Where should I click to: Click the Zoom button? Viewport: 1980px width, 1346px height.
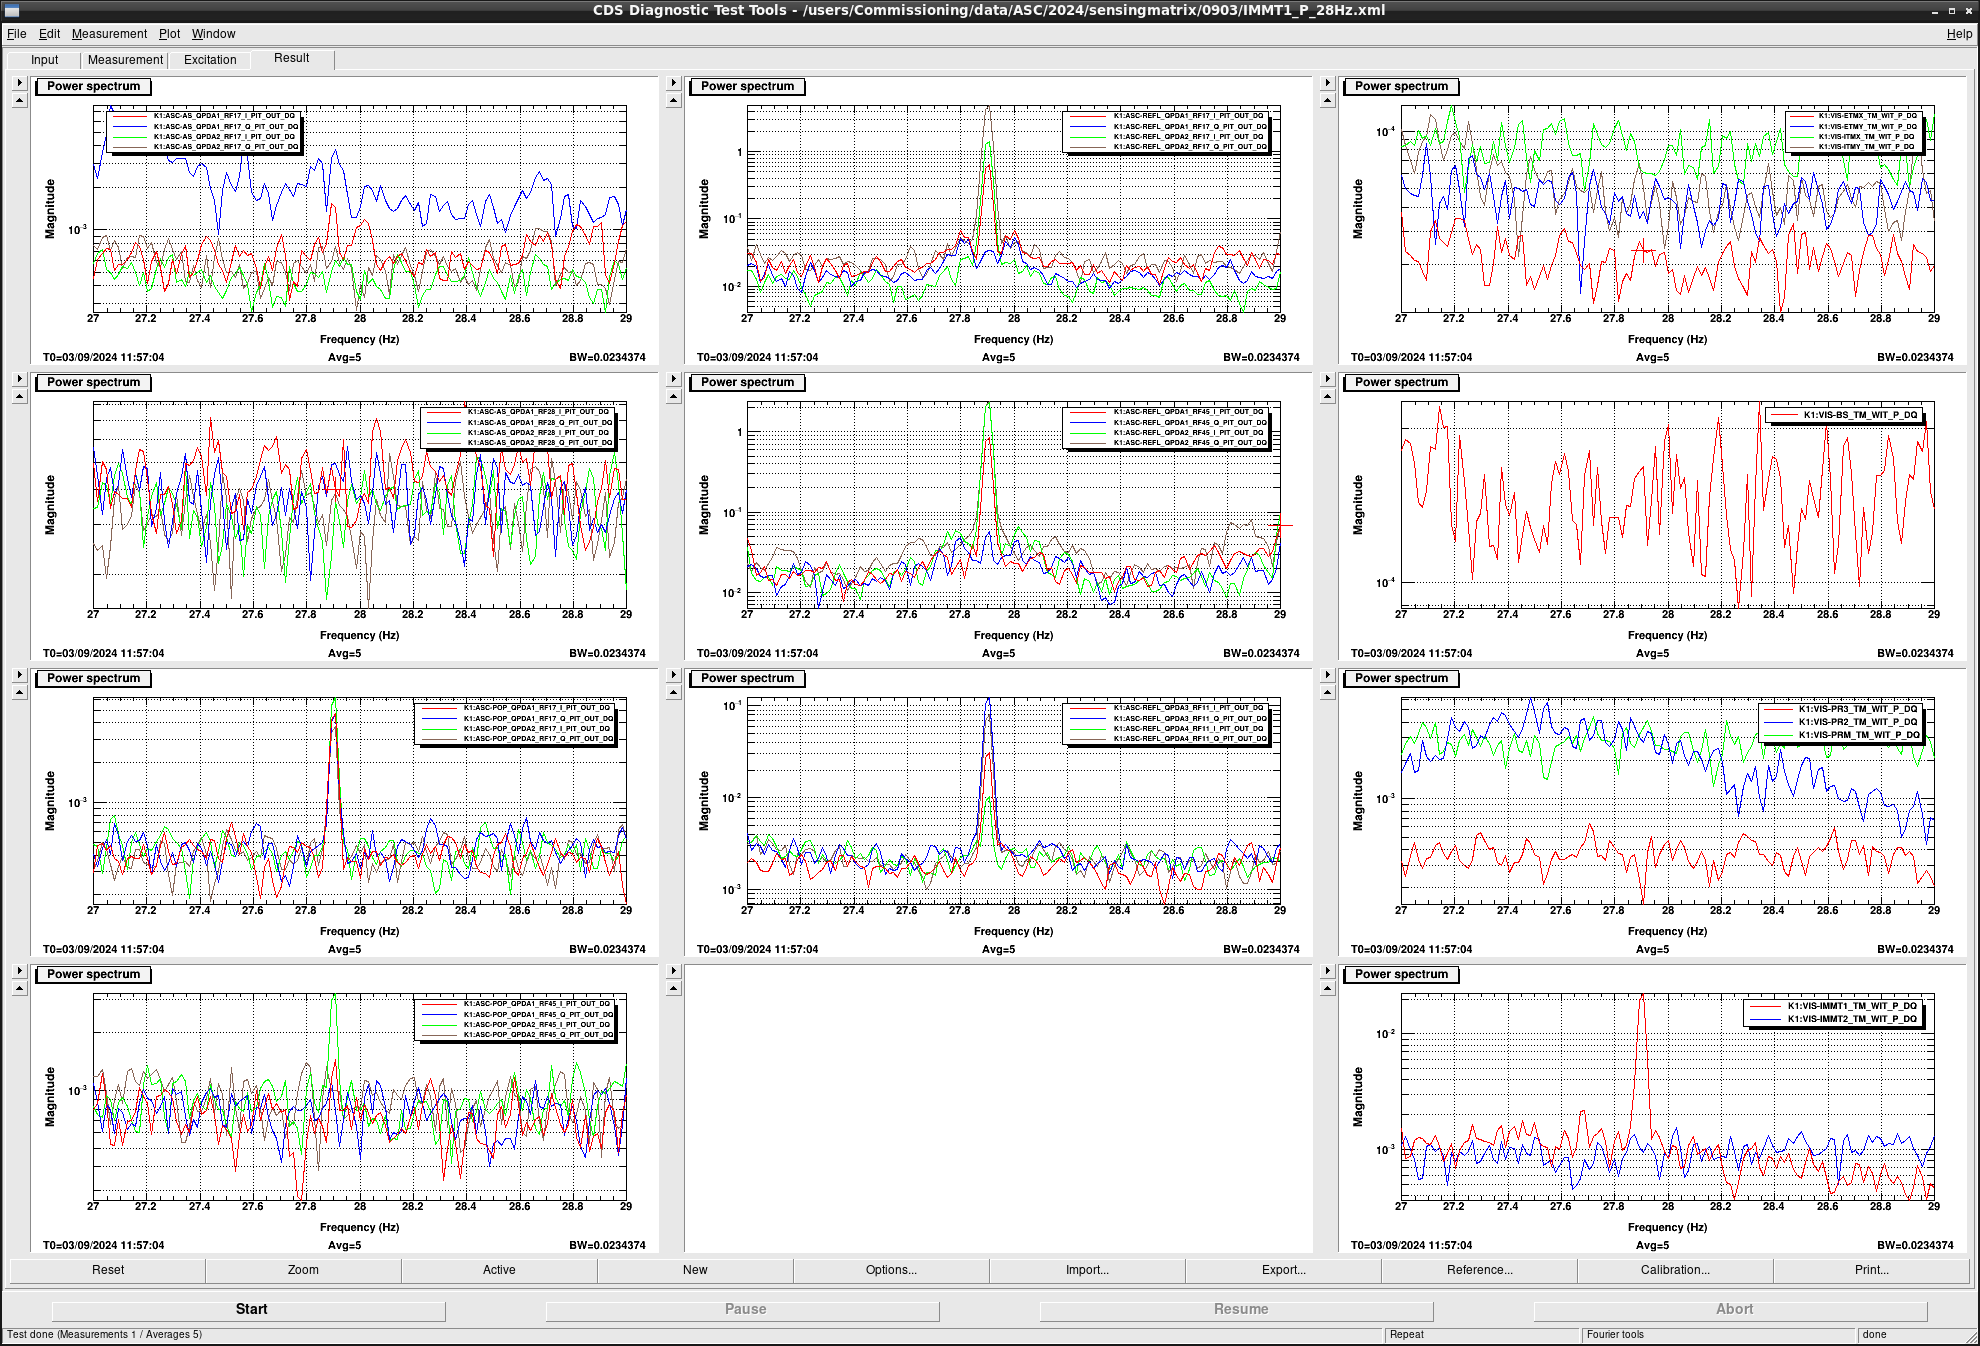(303, 1270)
